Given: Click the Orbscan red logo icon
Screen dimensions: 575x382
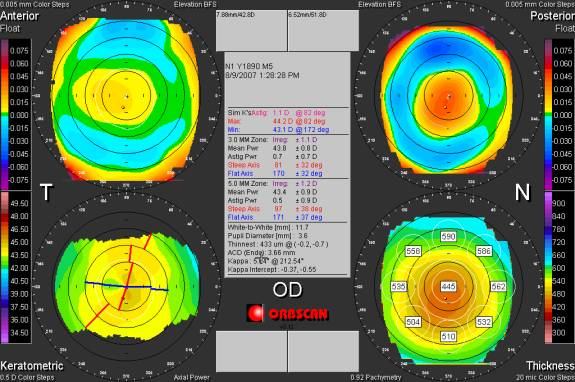Looking at the screenshot, I should 255,313.
